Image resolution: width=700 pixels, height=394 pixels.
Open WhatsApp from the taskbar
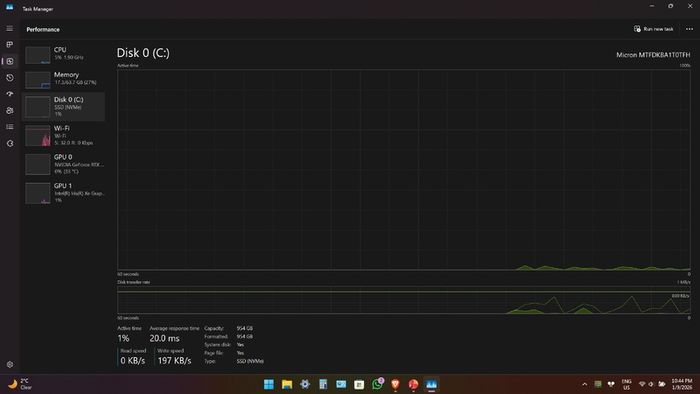pyautogui.click(x=377, y=384)
